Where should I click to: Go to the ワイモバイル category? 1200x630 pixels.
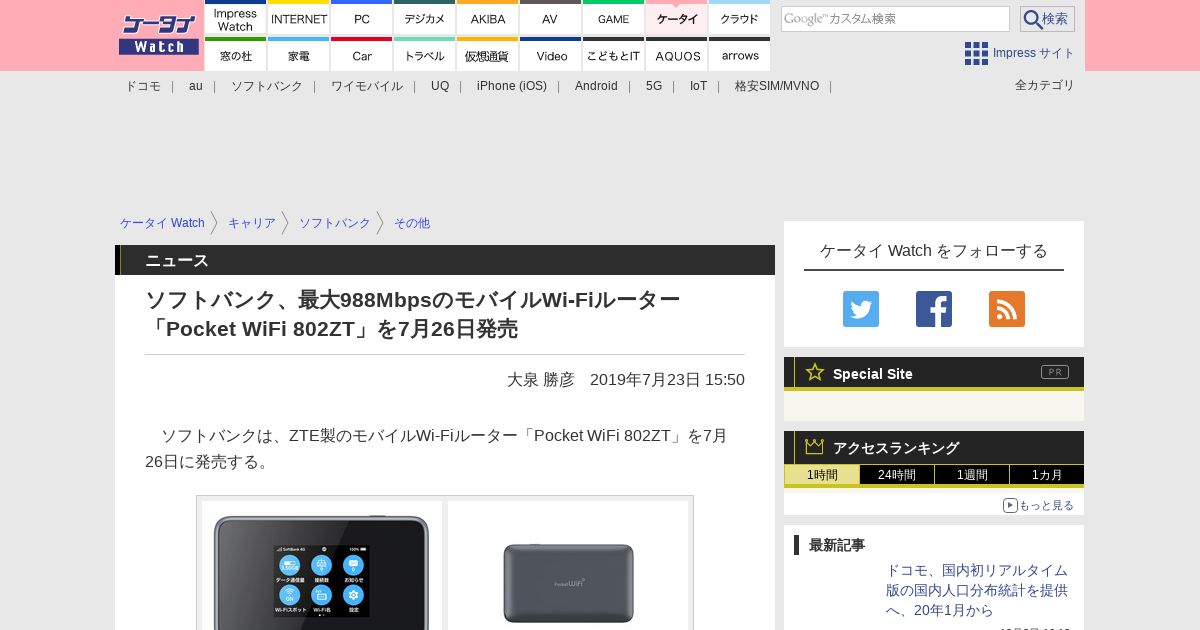coord(367,86)
